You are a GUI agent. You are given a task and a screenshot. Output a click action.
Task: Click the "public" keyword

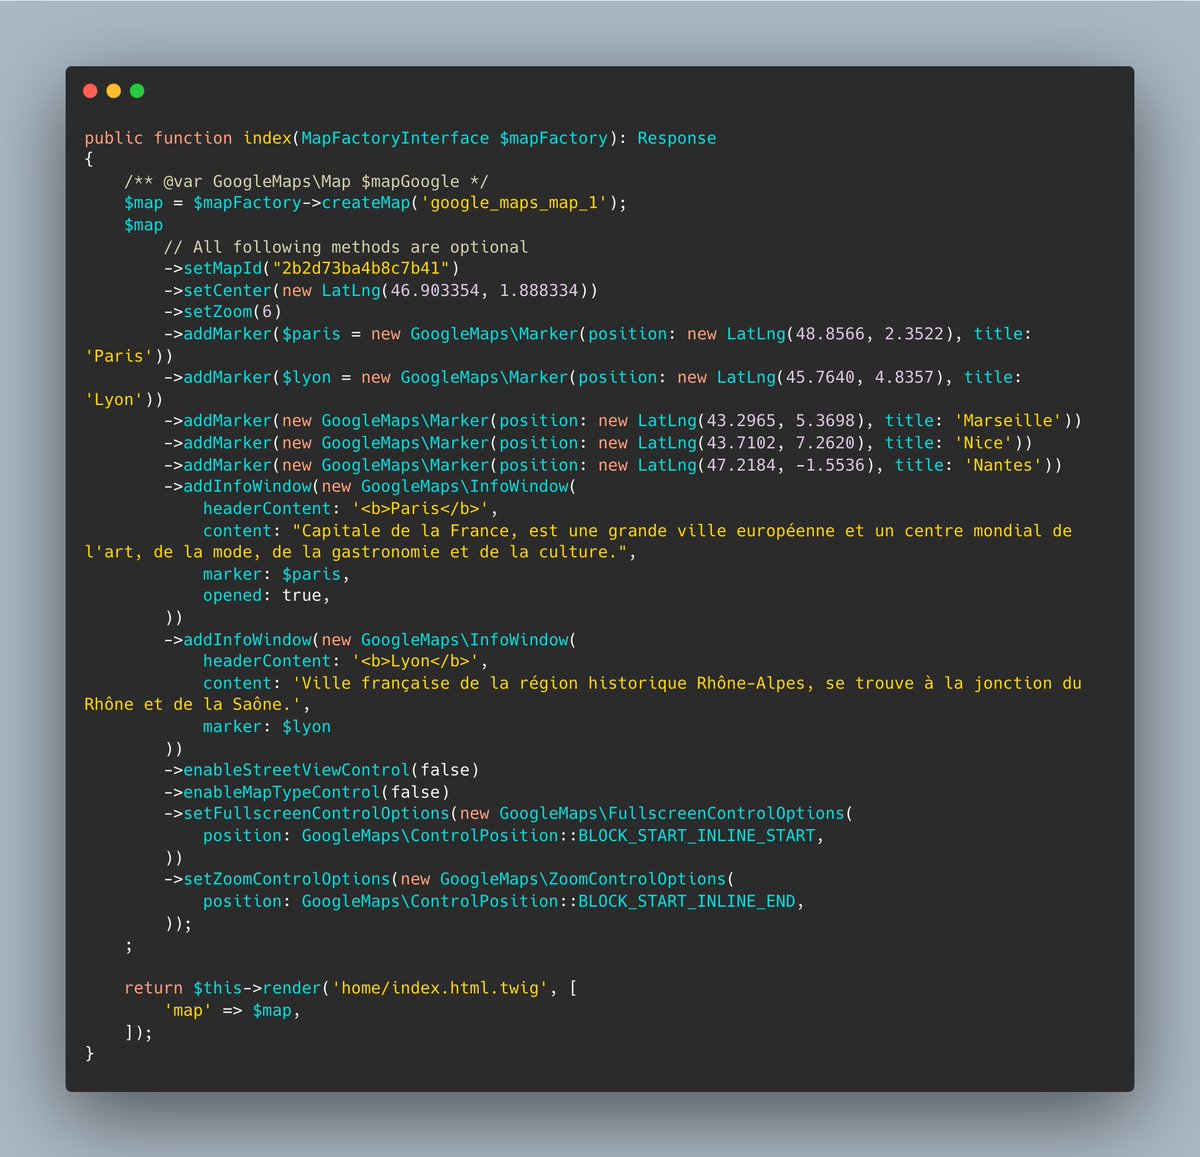coord(114,138)
